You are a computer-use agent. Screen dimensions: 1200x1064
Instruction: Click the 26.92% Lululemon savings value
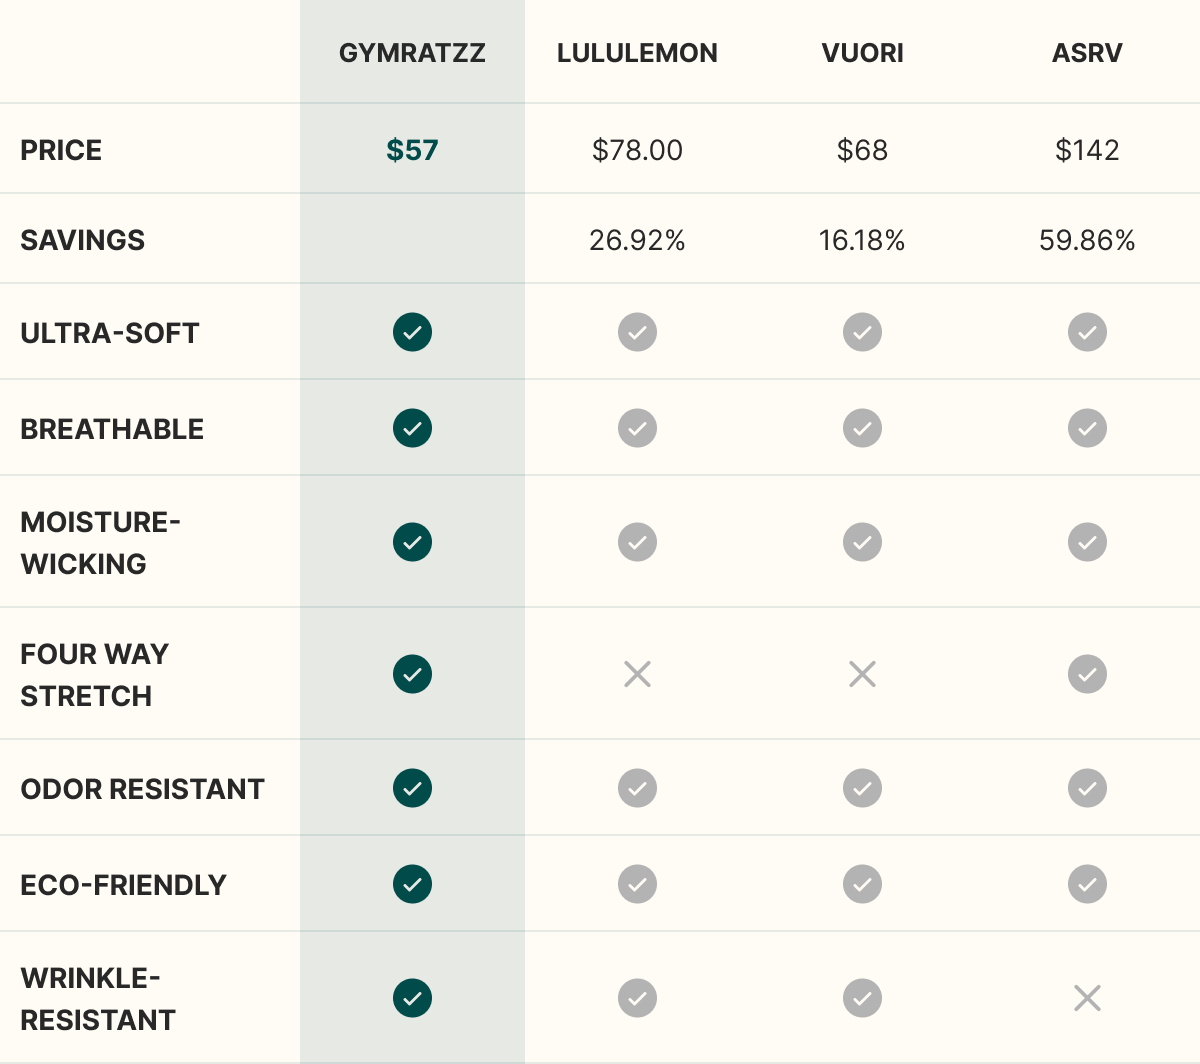coord(637,240)
